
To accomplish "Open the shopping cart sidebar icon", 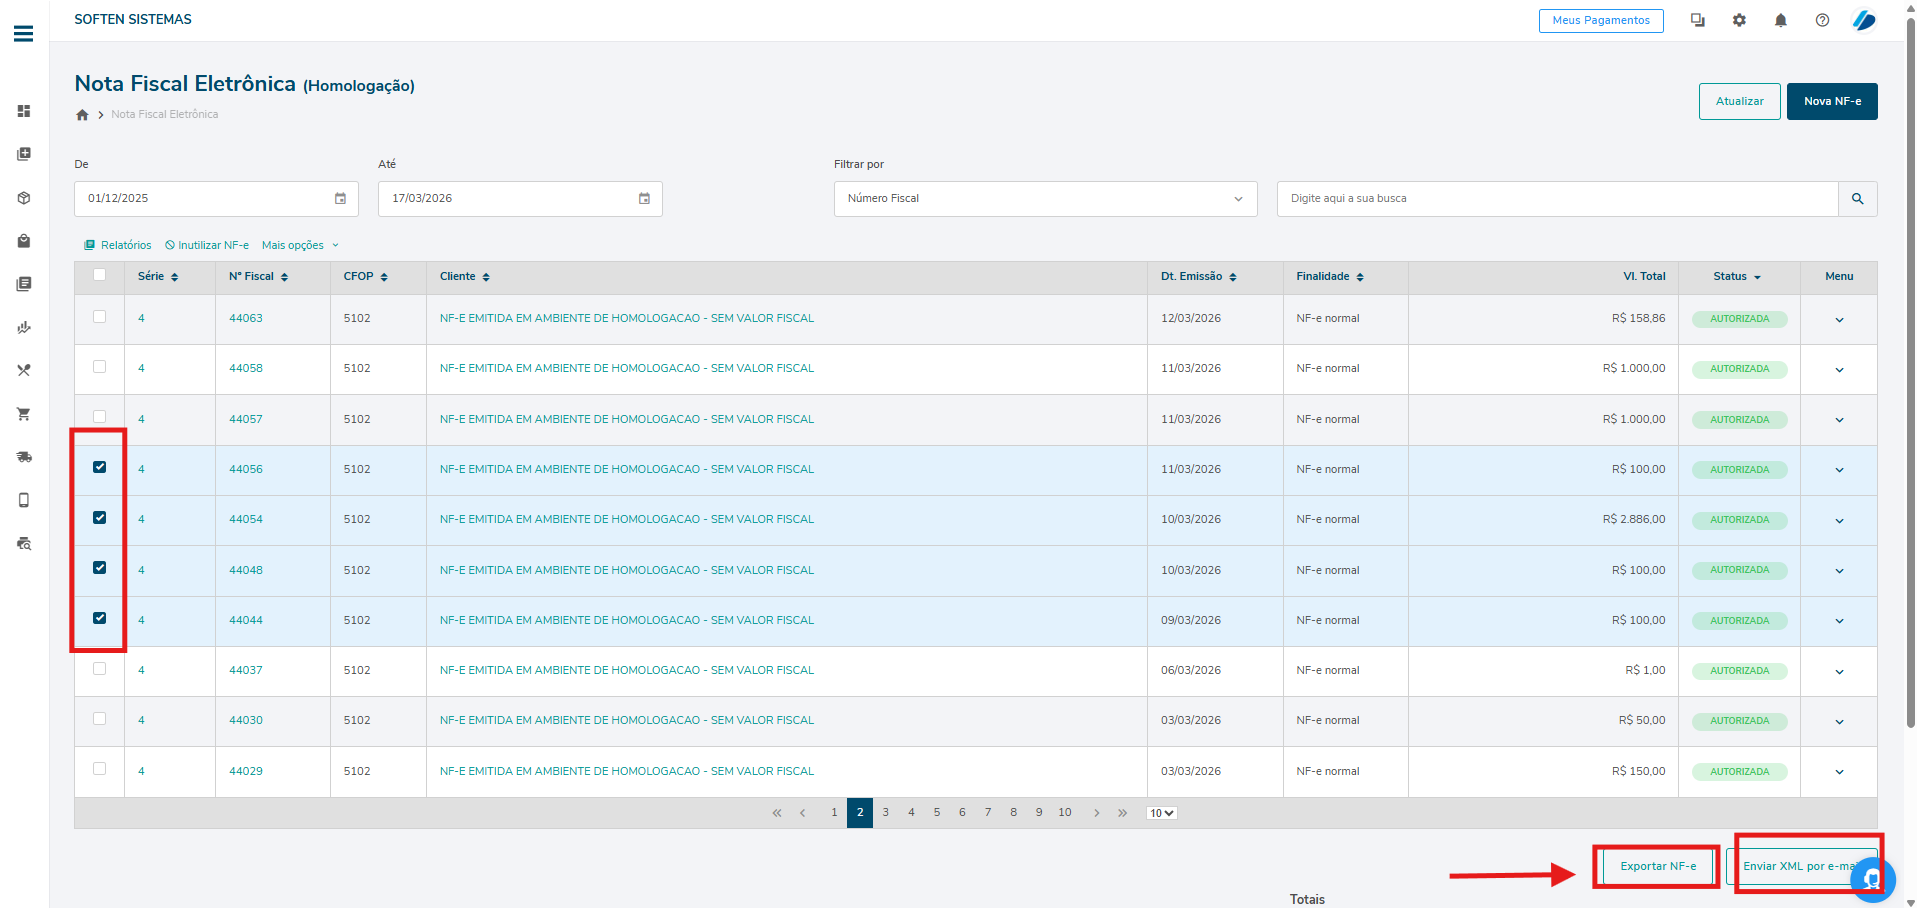I will click(24, 414).
